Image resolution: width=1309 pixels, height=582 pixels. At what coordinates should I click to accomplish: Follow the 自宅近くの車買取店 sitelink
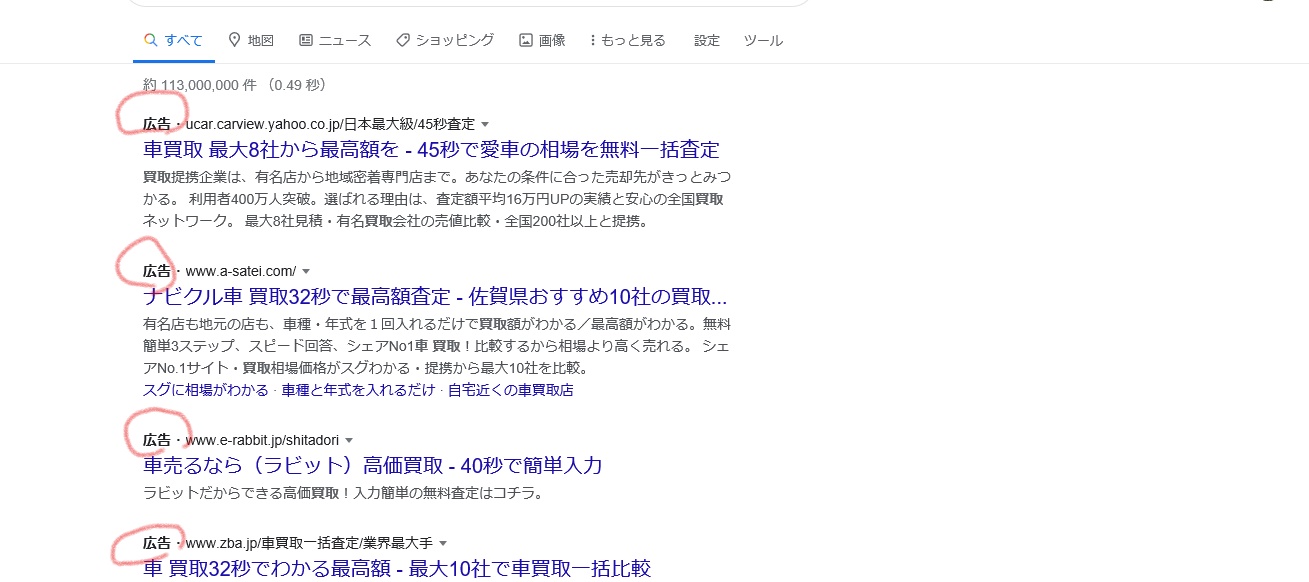[x=510, y=390]
